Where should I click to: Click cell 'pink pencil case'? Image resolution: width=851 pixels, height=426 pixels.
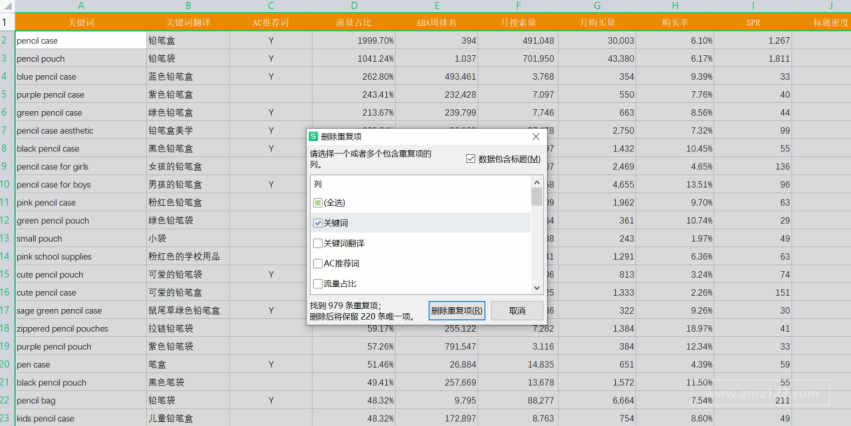pos(81,202)
